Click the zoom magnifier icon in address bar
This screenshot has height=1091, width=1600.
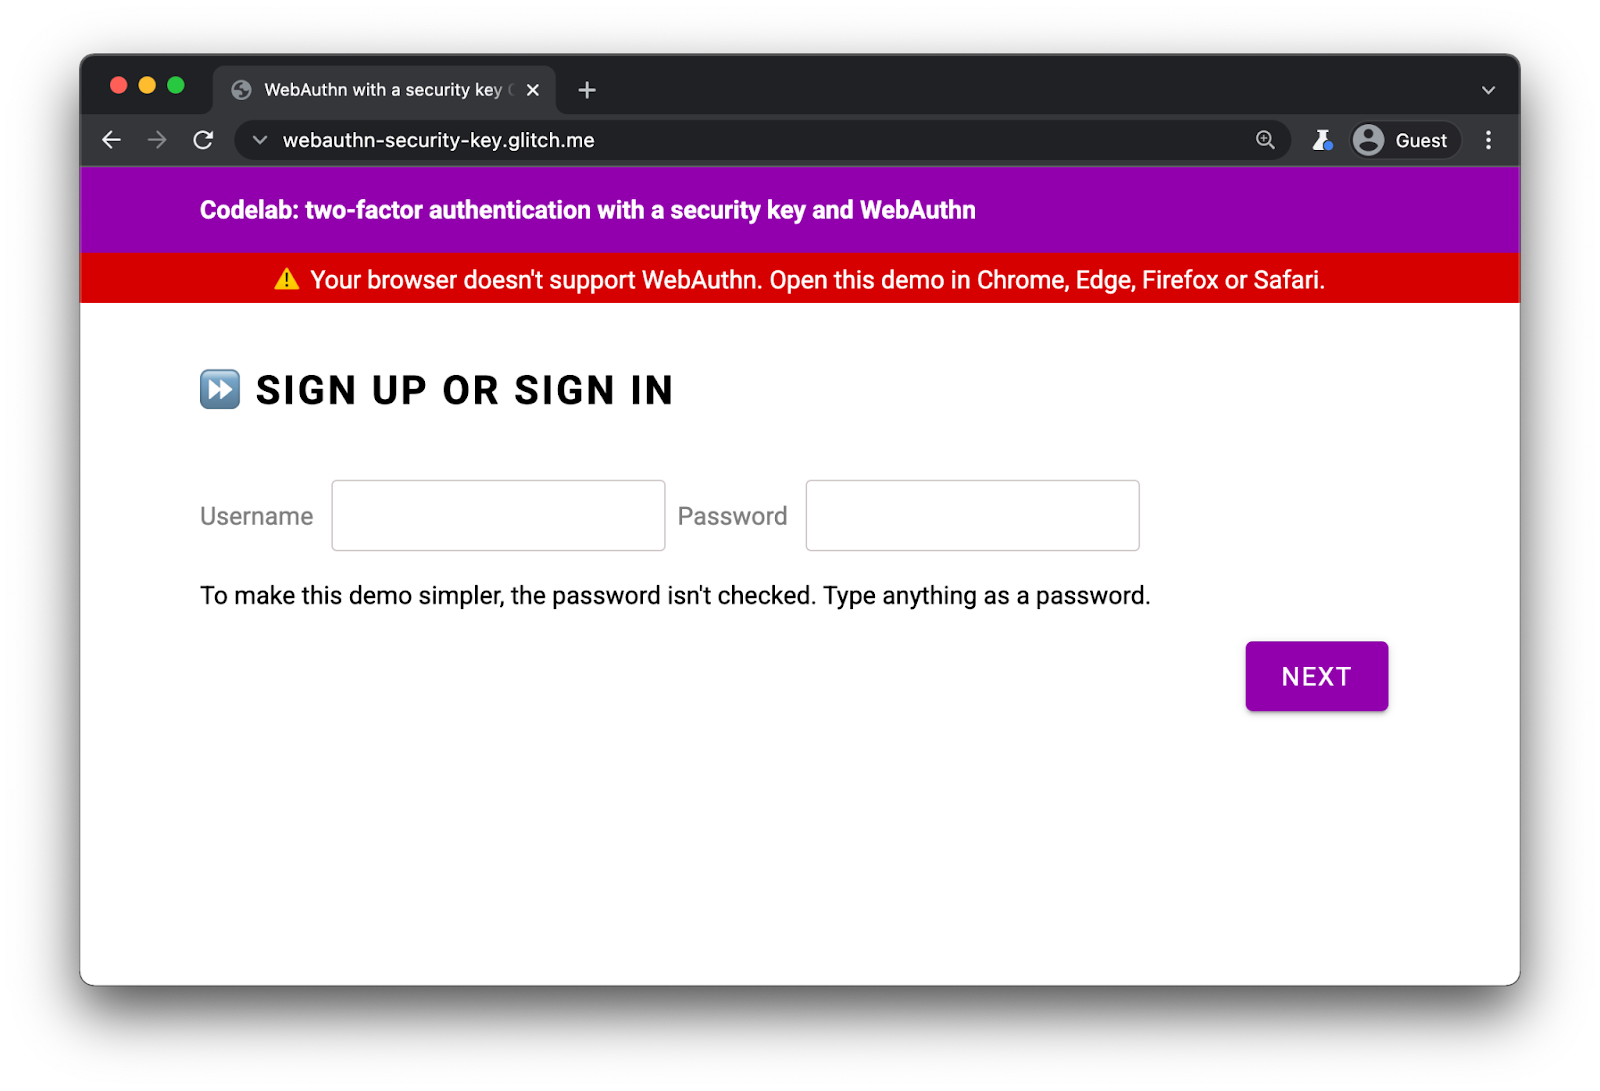pos(1265,140)
